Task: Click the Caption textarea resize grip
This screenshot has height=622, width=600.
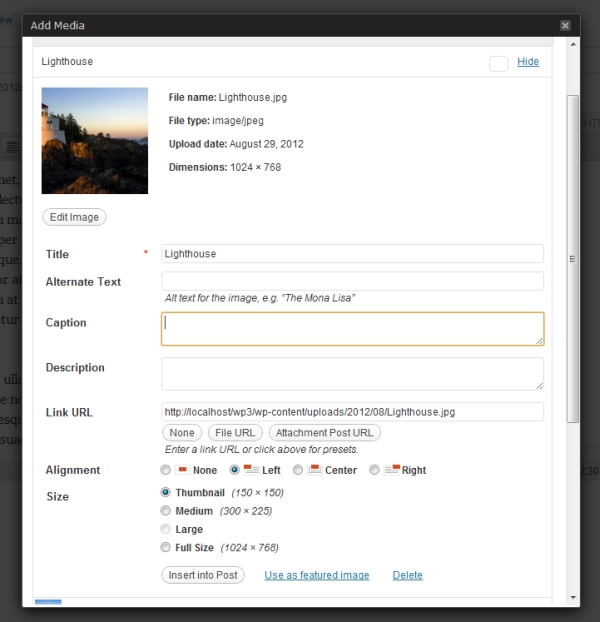Action: pos(539,341)
